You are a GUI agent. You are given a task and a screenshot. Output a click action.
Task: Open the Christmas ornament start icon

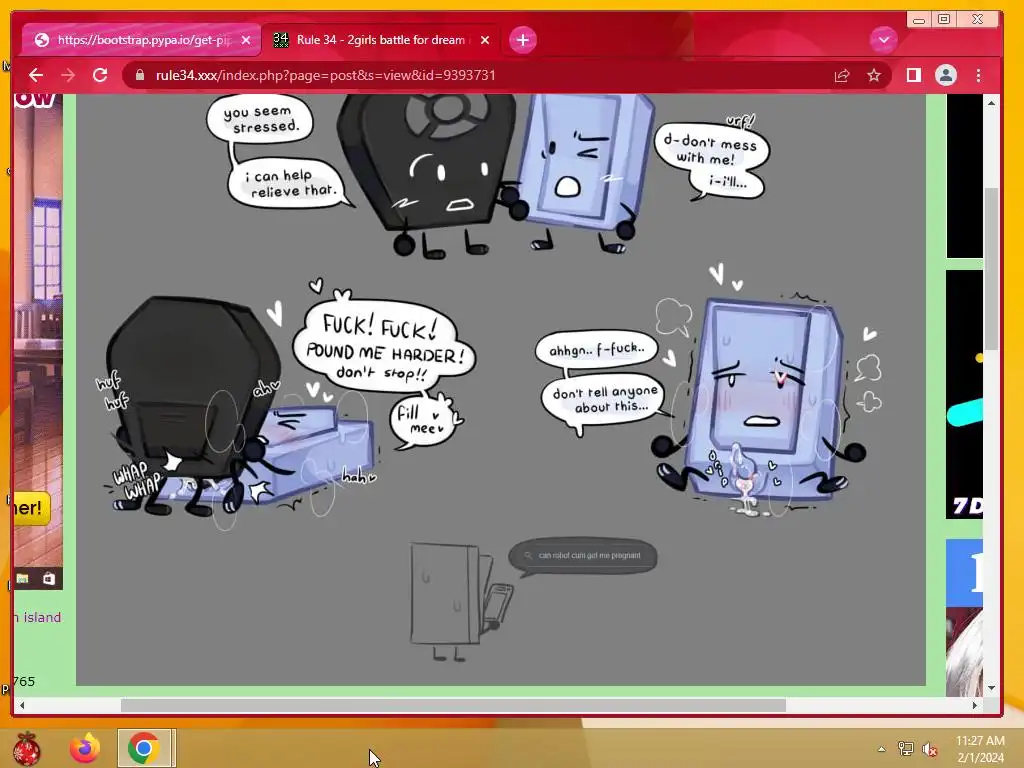coord(26,748)
